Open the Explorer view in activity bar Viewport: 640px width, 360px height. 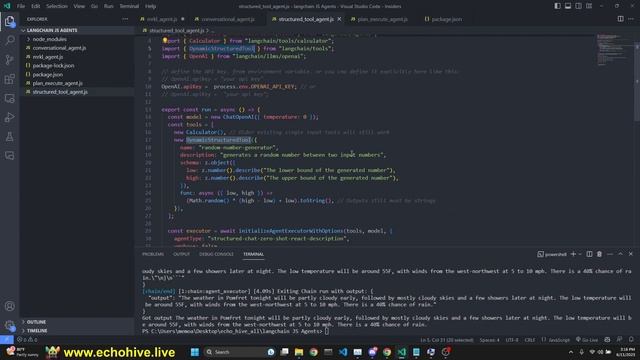9,21
